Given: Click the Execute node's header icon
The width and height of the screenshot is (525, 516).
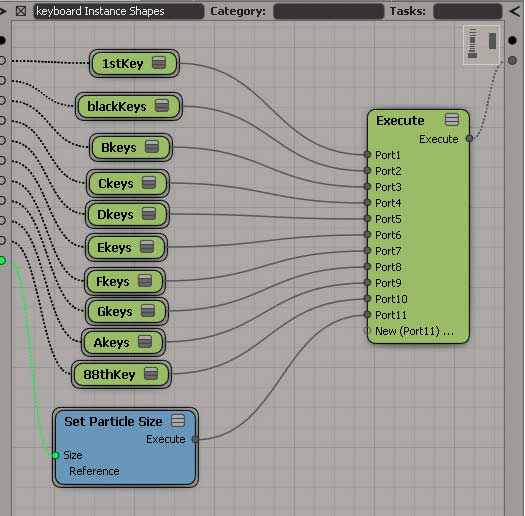Looking at the screenshot, I should 452,120.
